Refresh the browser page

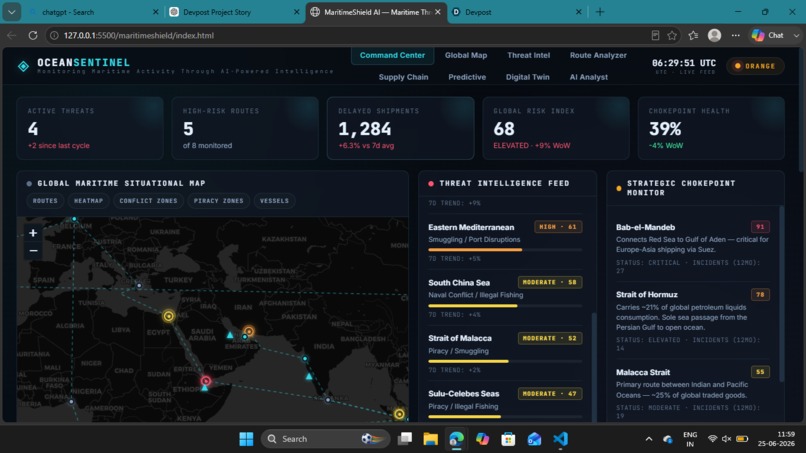[33, 35]
